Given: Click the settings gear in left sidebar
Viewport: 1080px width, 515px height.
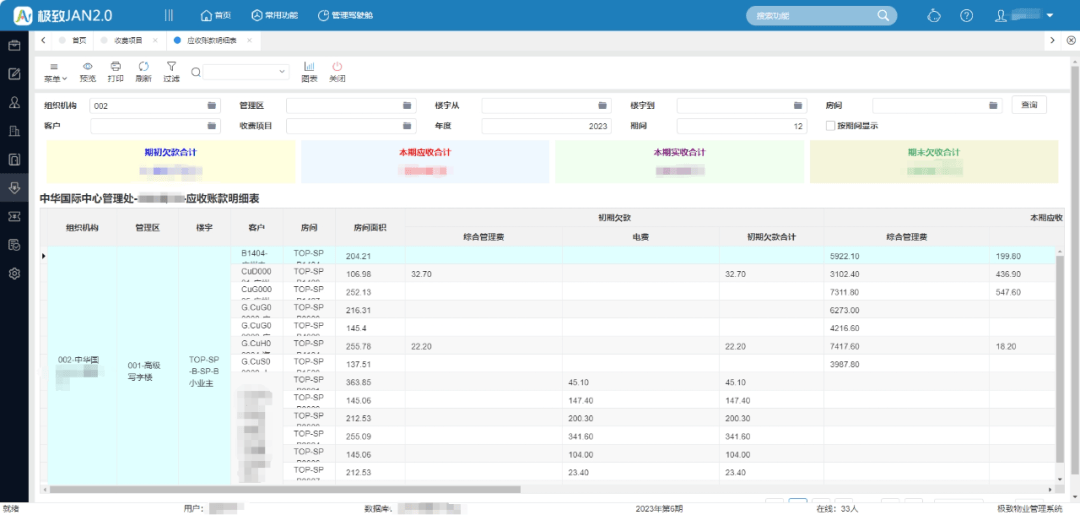Looking at the screenshot, I should coord(15,273).
